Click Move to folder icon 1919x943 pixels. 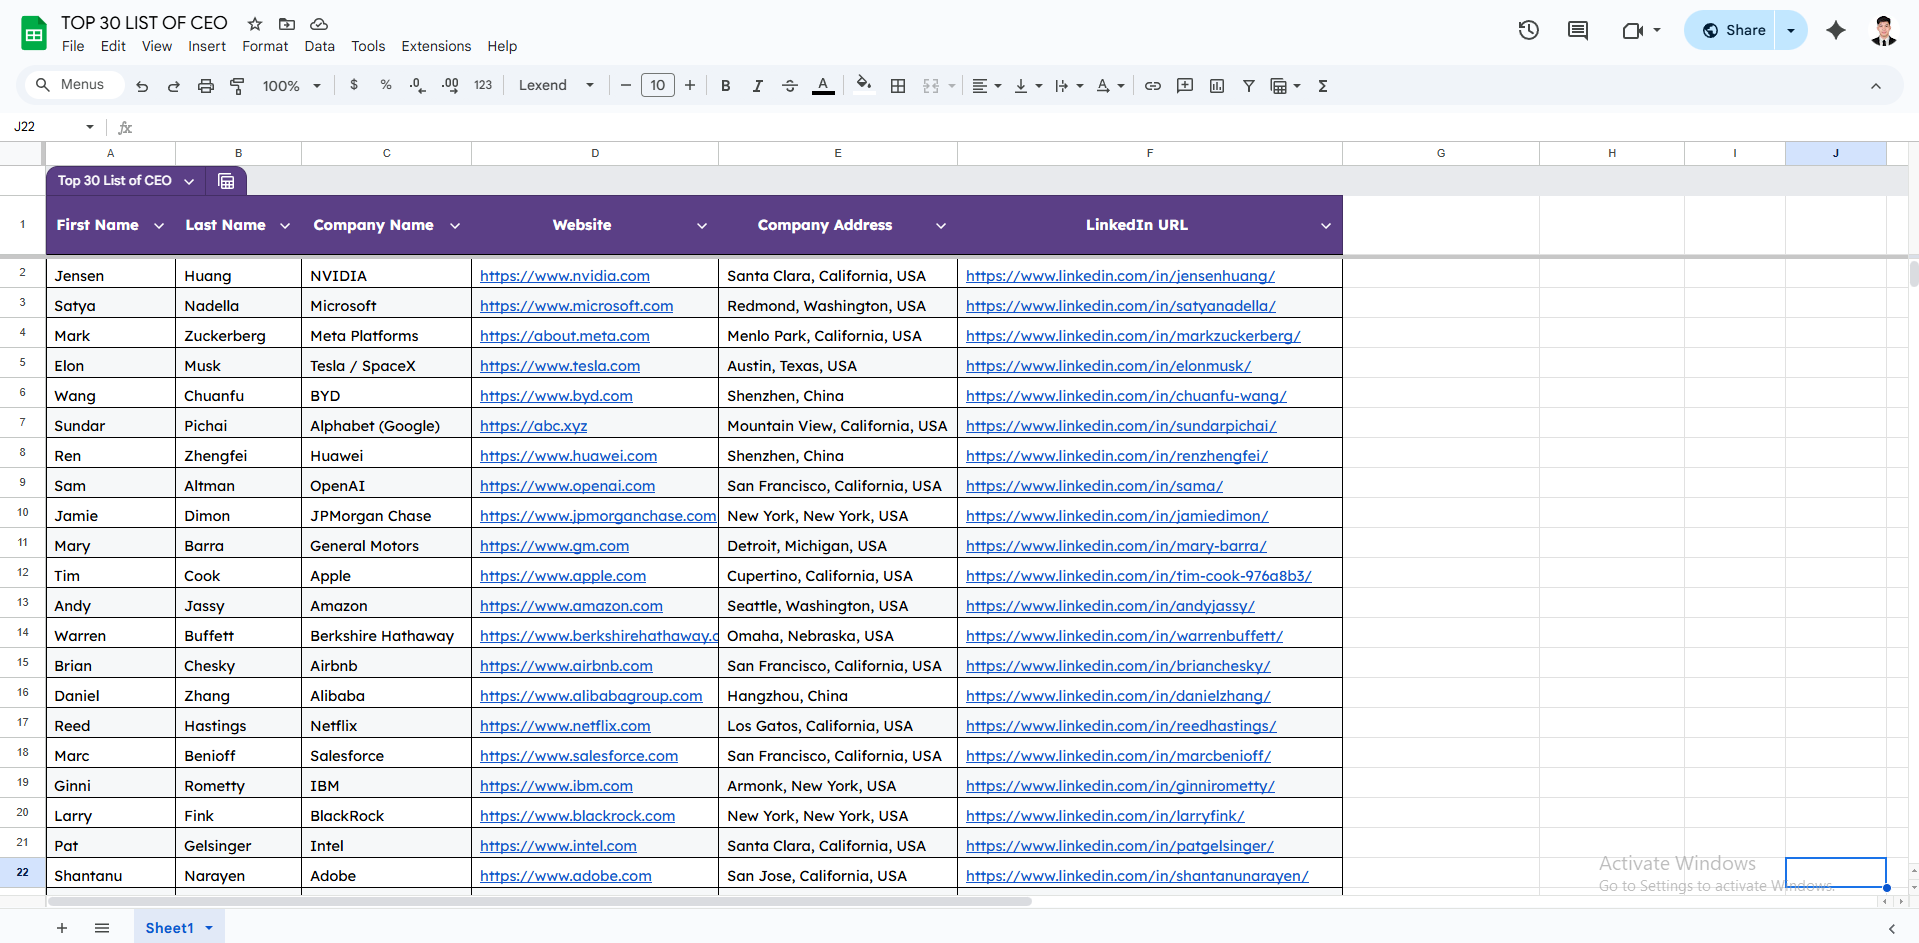click(287, 23)
